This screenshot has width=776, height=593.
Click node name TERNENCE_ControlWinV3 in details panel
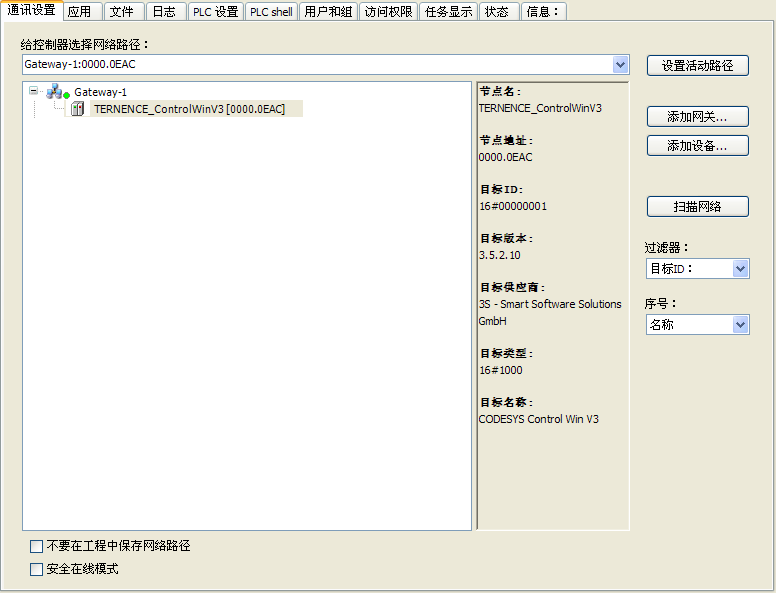540,108
